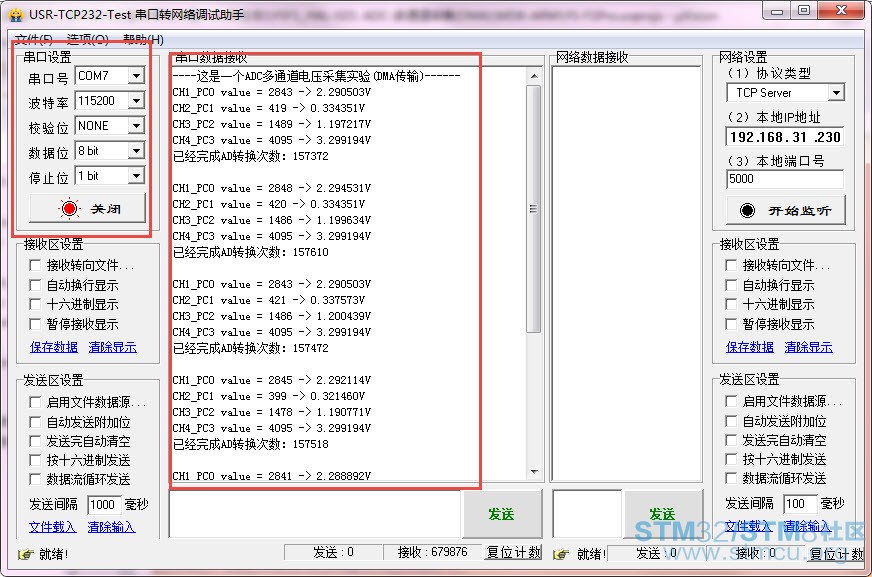The image size is (872, 577).
Task: Enable serial 启用文件数据源 checkbox
Action: click(35, 402)
